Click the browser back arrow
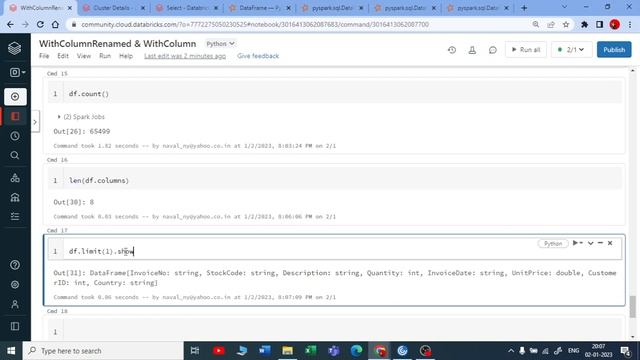This screenshot has width=640, height=360. pos(10,24)
